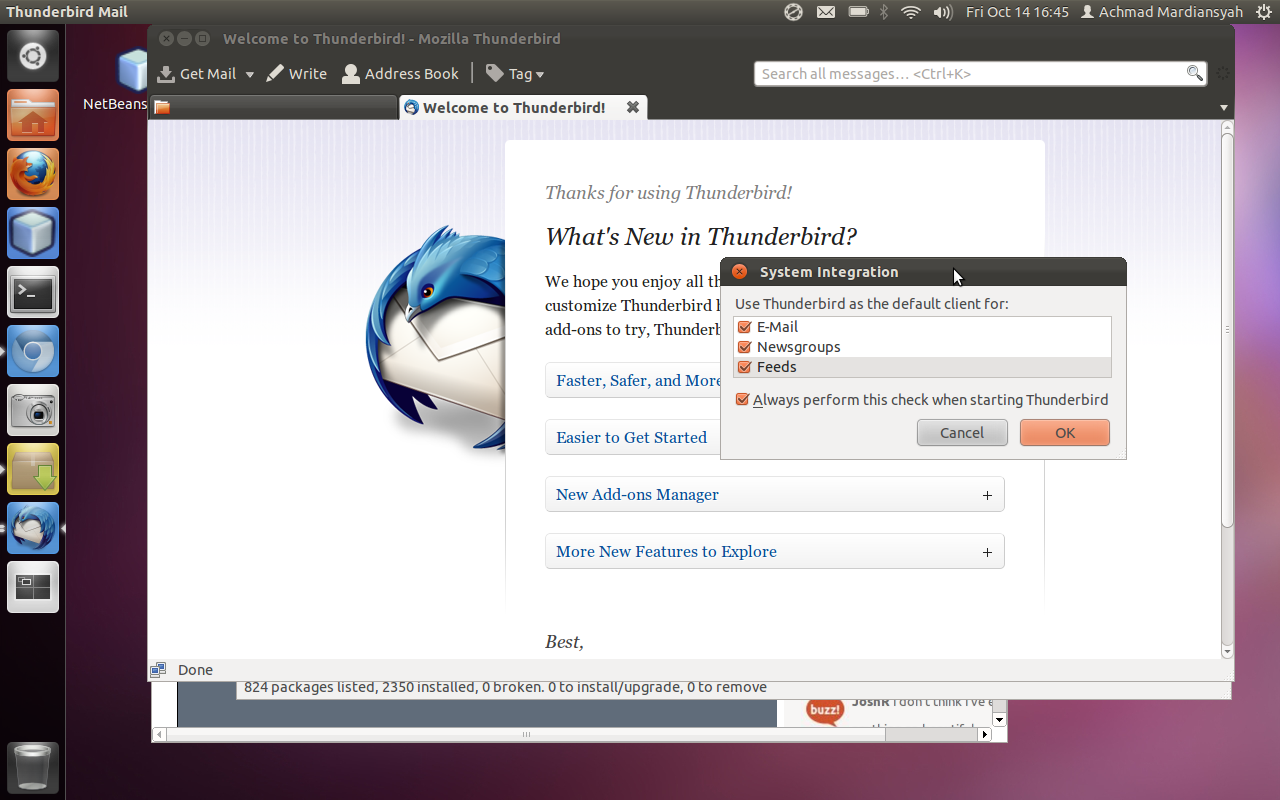Open the Trash in the launcher

point(33,767)
